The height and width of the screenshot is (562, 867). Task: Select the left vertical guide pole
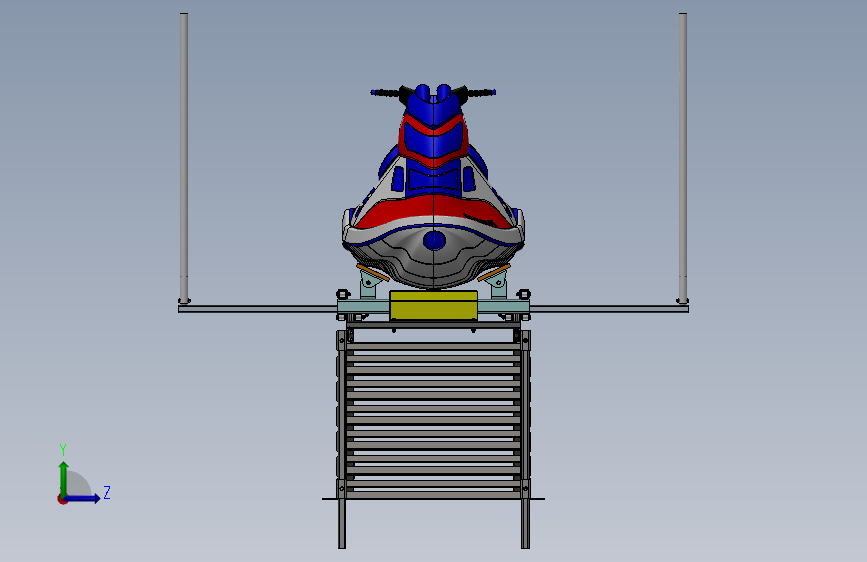coord(184,158)
